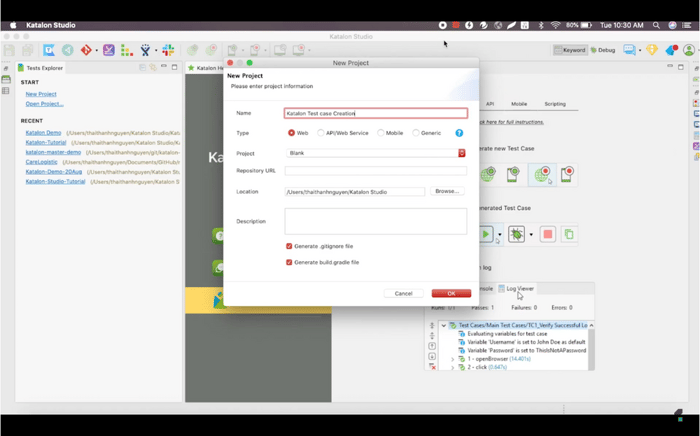Select the API/Web Service radio button
The height and width of the screenshot is (436, 700).
321,133
